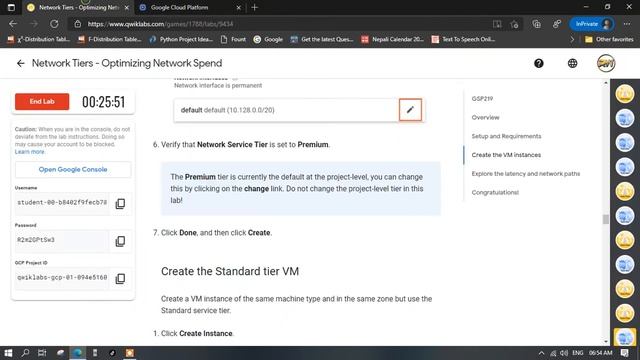
Task: Open the volume control in system tray
Action: (564, 353)
